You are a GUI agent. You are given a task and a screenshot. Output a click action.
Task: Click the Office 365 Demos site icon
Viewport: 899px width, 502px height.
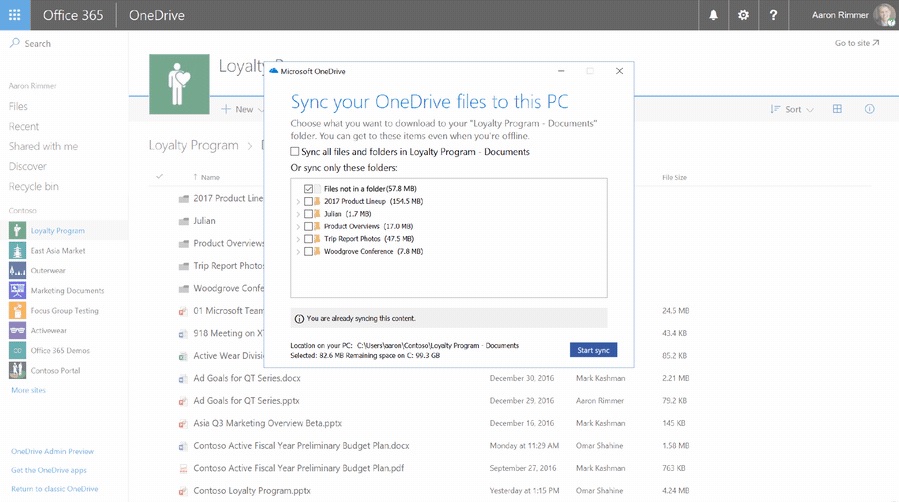coord(17,350)
